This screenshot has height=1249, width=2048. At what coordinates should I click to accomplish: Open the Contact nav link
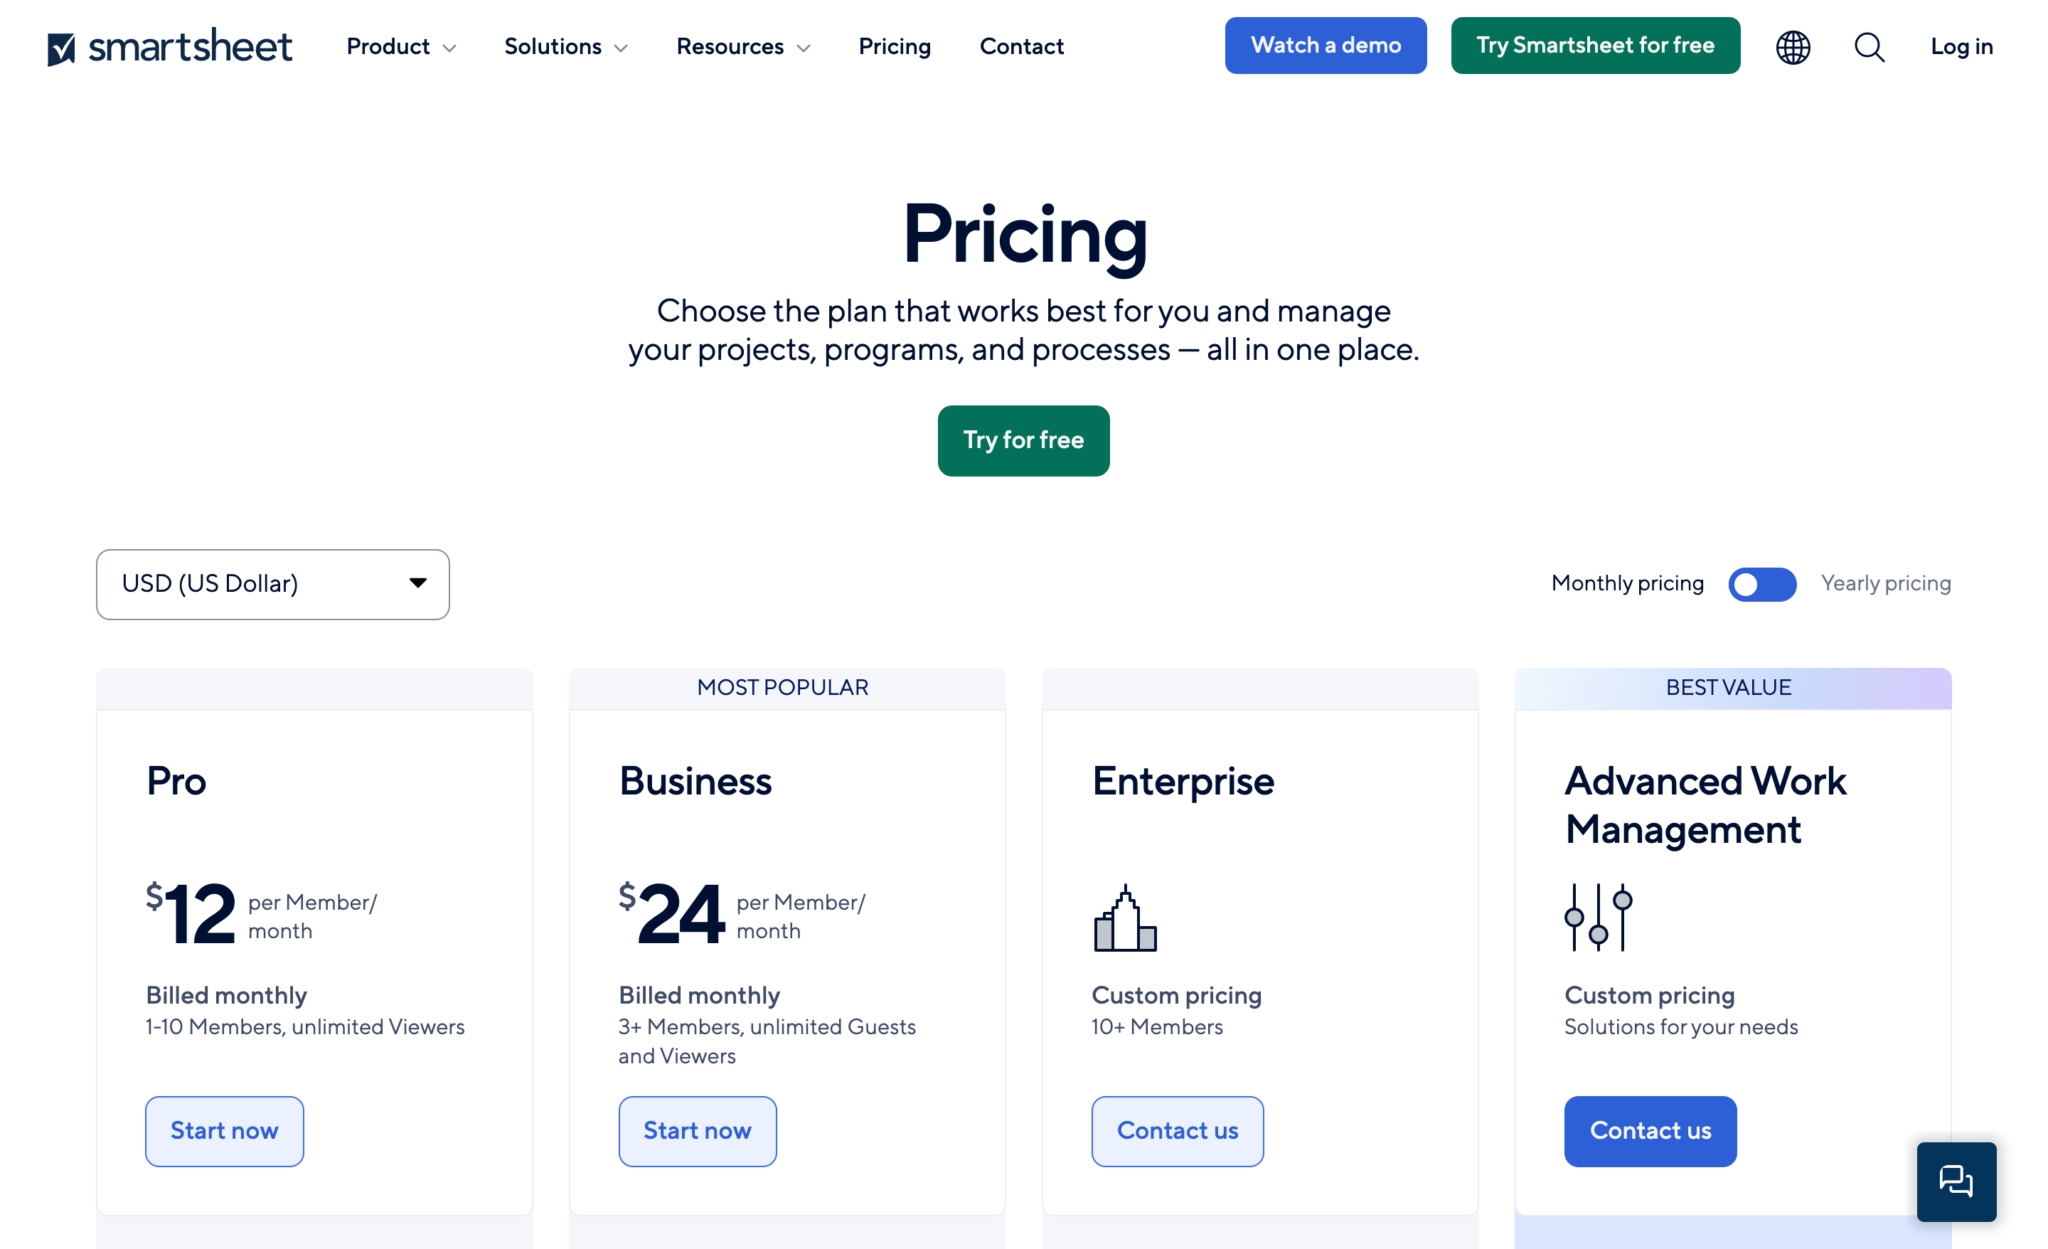(x=1021, y=47)
